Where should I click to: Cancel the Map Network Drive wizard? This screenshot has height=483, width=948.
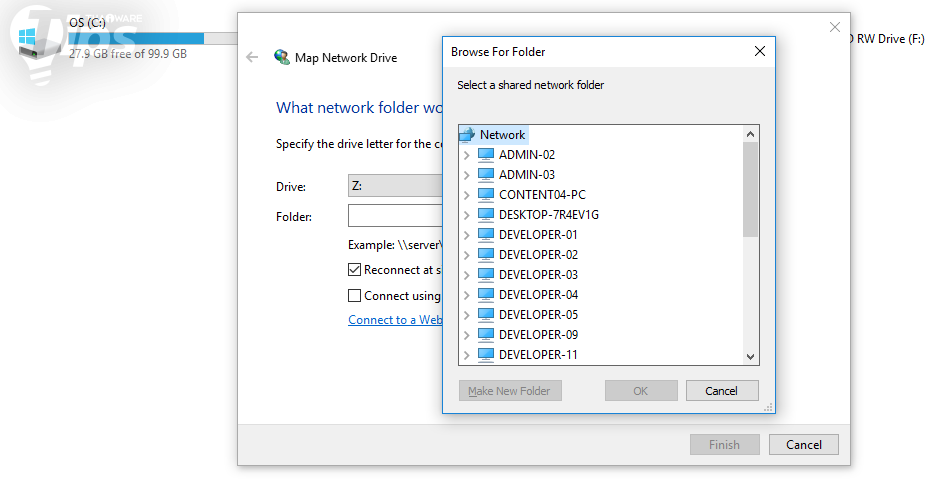point(804,445)
